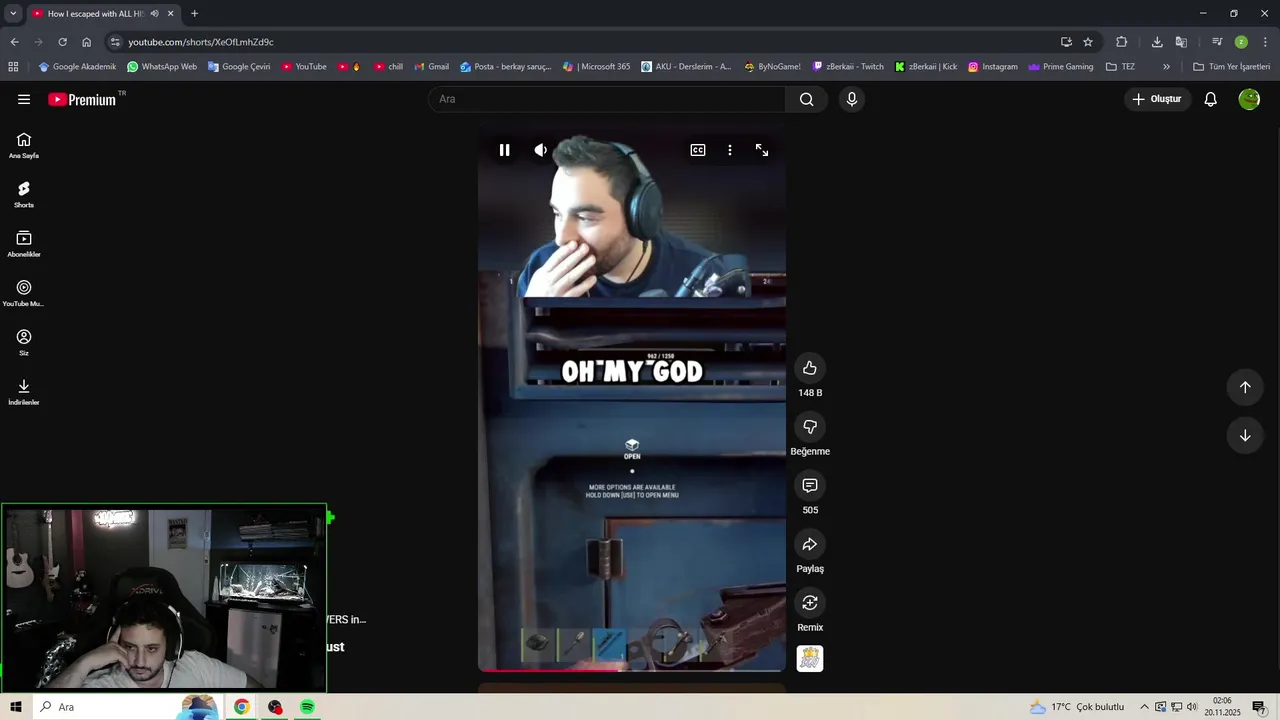
Task: Open Google Akademik bookmark
Action: coord(77,67)
